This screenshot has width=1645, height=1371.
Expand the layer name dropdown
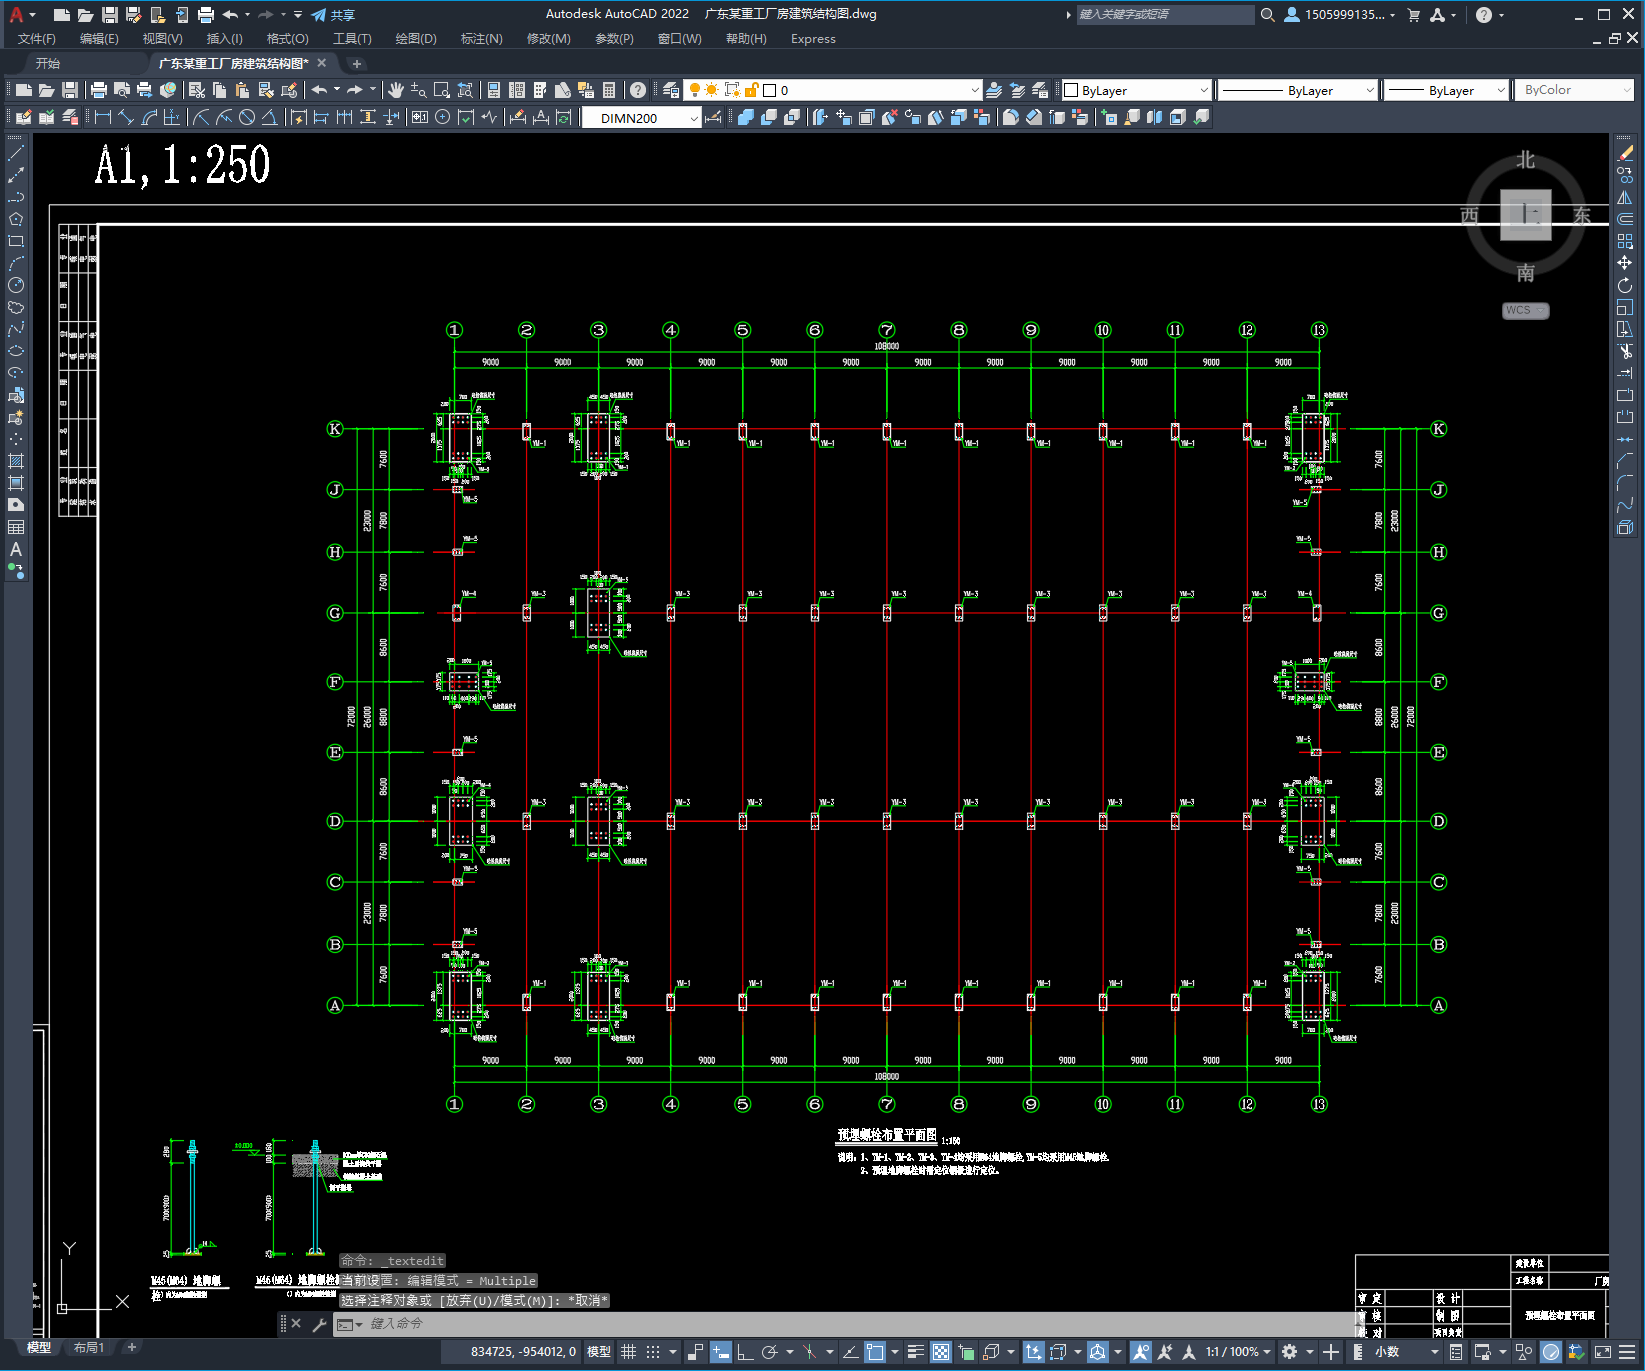pos(975,90)
